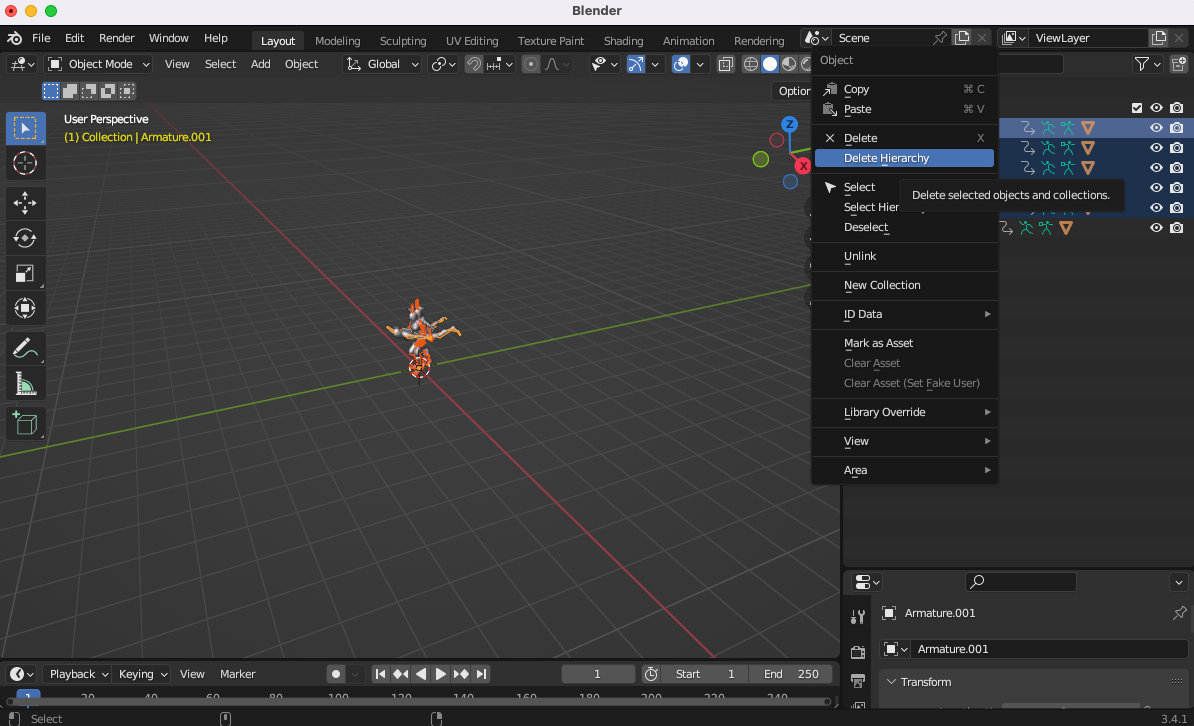This screenshot has height=726, width=1194.
Task: Switch to the Sculpting workspace tab
Action: 403,40
